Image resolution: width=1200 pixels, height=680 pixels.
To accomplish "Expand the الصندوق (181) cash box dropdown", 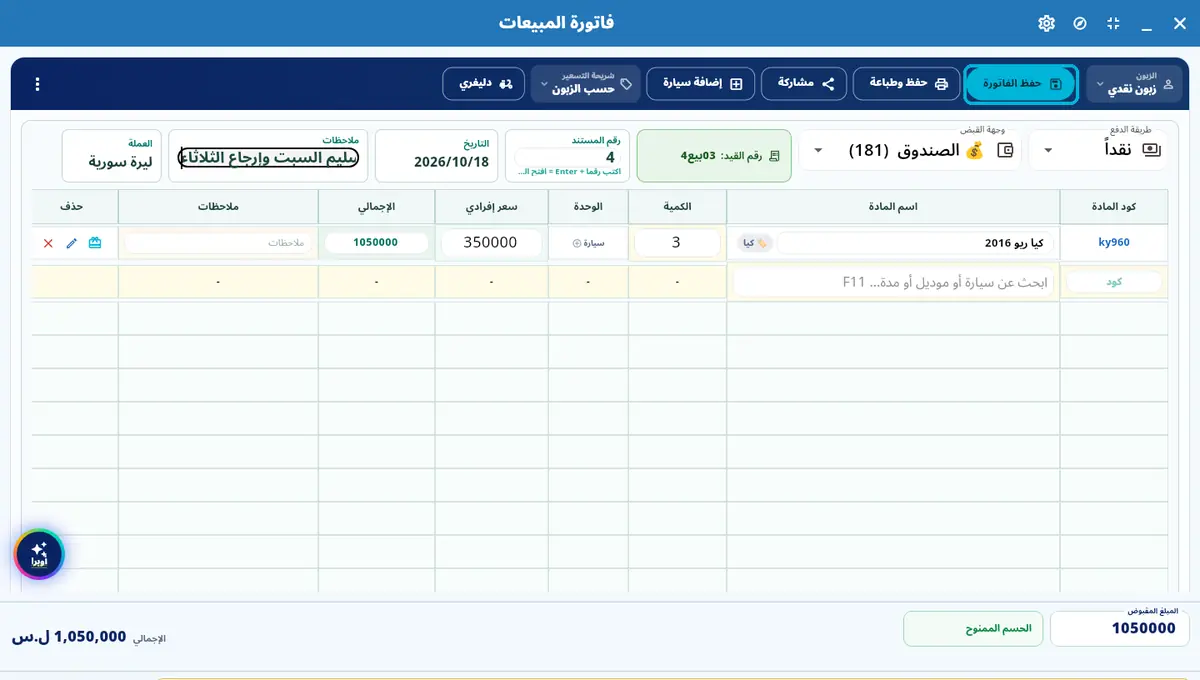I will point(909,150).
